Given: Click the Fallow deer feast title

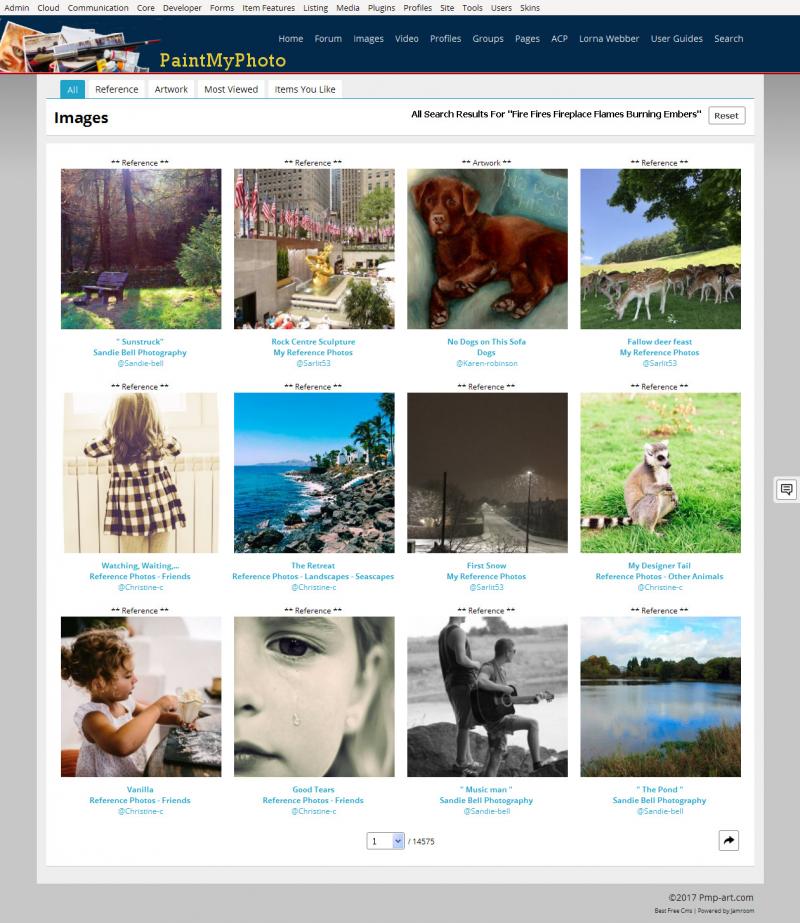Looking at the screenshot, I should pos(659,341).
